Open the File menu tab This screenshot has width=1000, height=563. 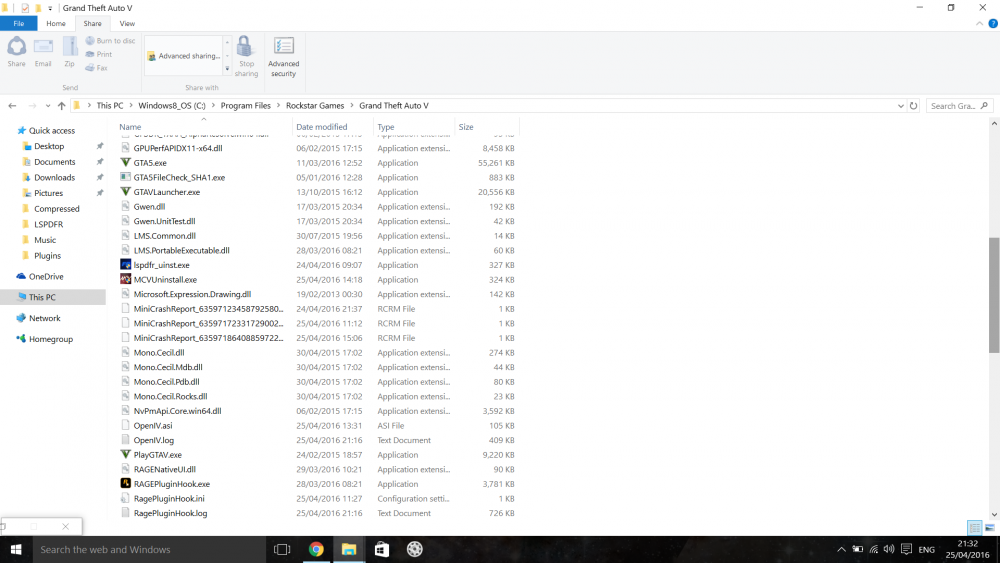point(18,24)
